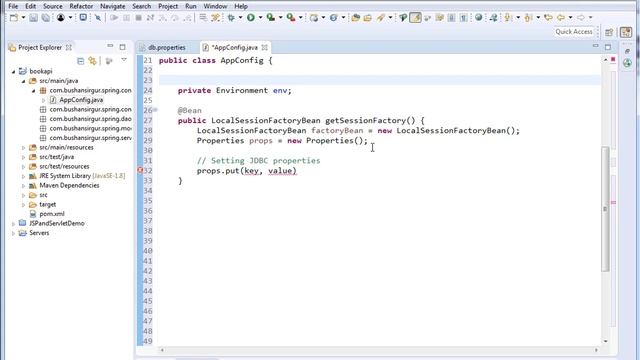Open the Navigate menu
The image size is (640, 360).
pos(113,6)
